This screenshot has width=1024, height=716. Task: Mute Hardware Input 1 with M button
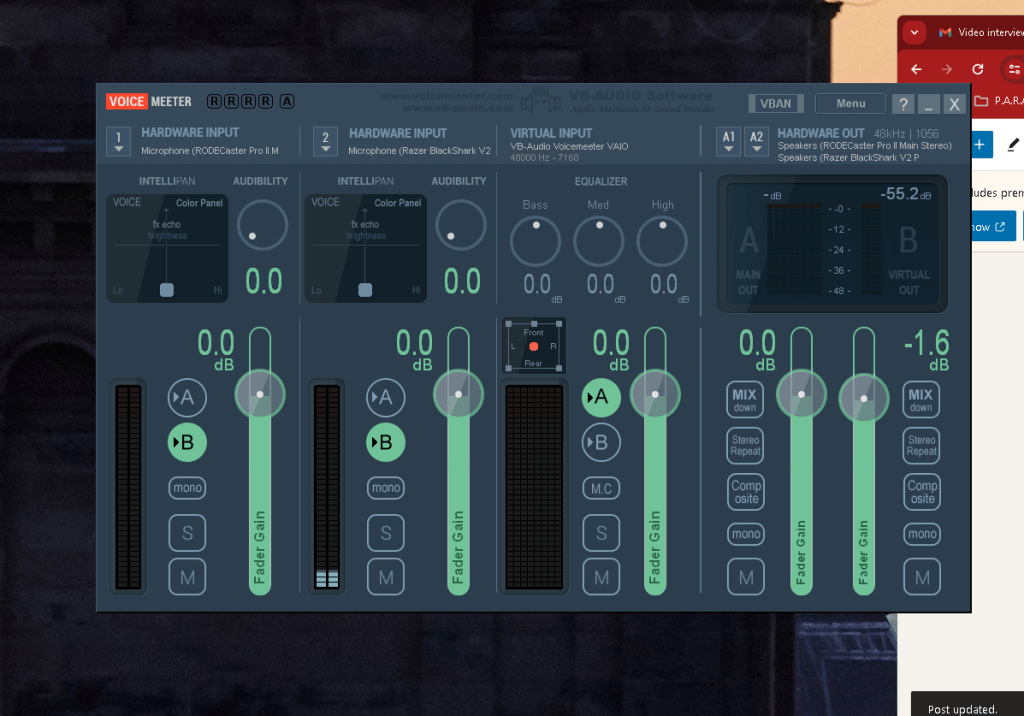click(x=187, y=578)
